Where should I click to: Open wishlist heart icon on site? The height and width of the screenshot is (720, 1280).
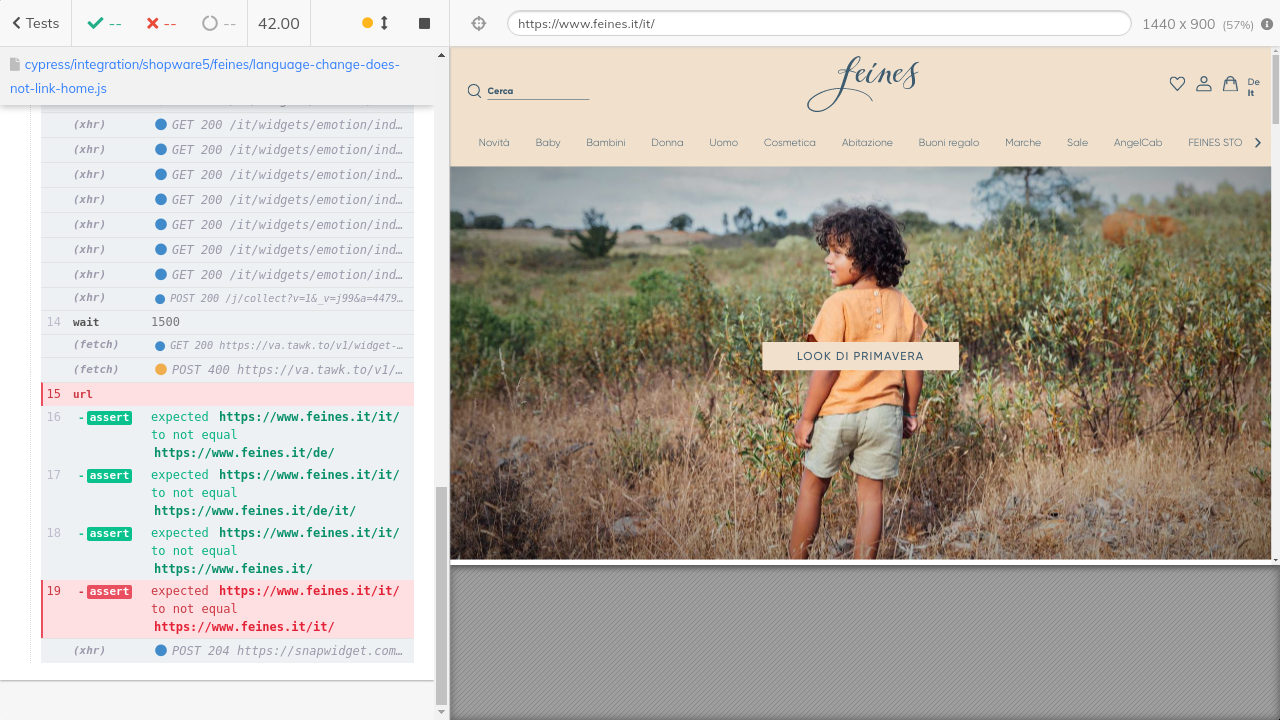[1177, 84]
